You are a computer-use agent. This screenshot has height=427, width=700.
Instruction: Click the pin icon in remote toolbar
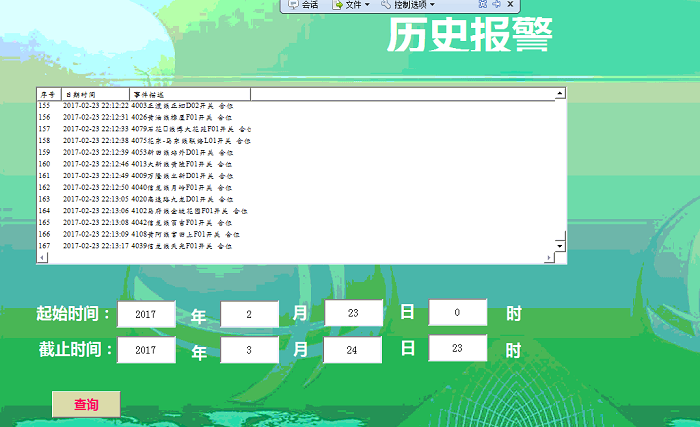pos(497,5)
